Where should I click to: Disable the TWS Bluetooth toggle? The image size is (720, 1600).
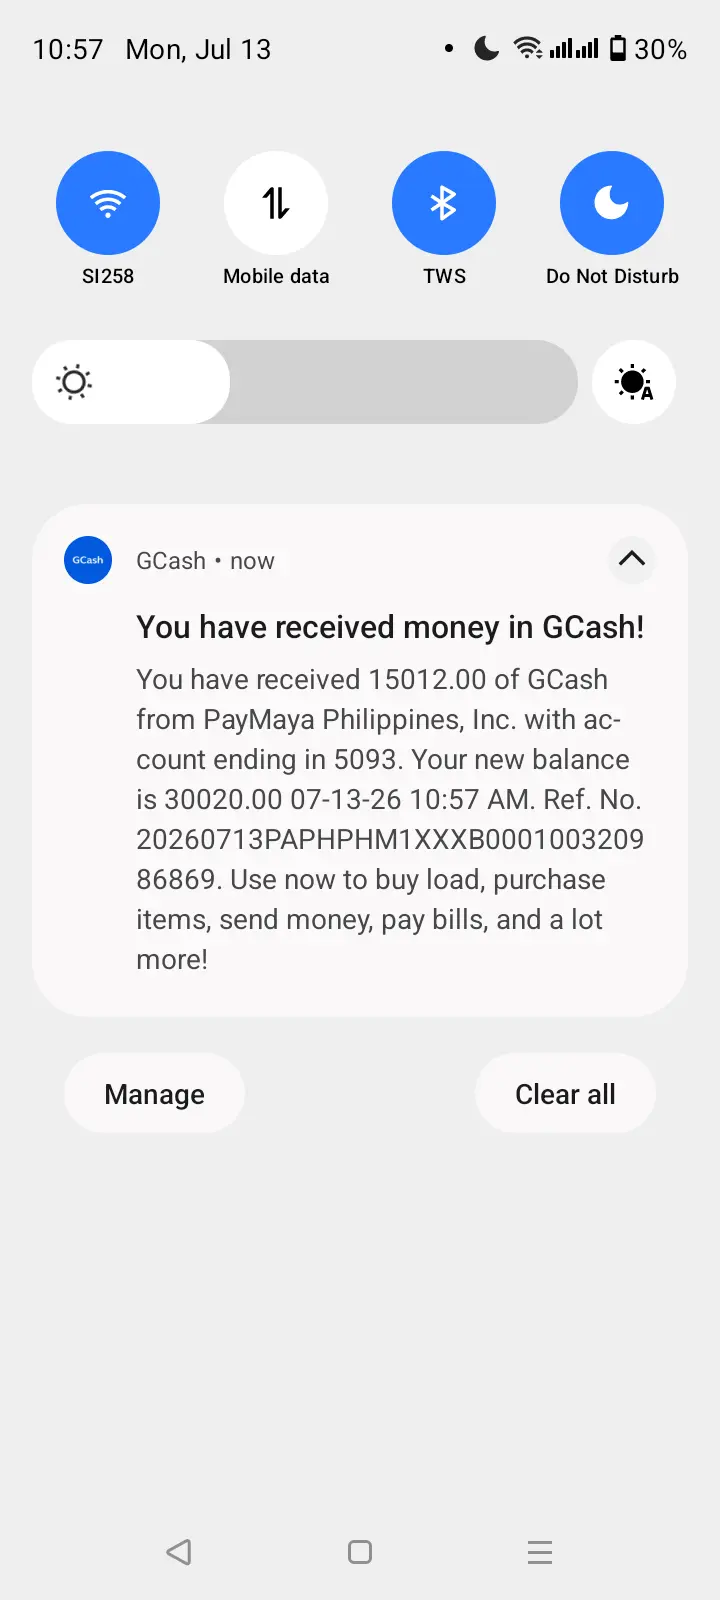click(x=444, y=203)
